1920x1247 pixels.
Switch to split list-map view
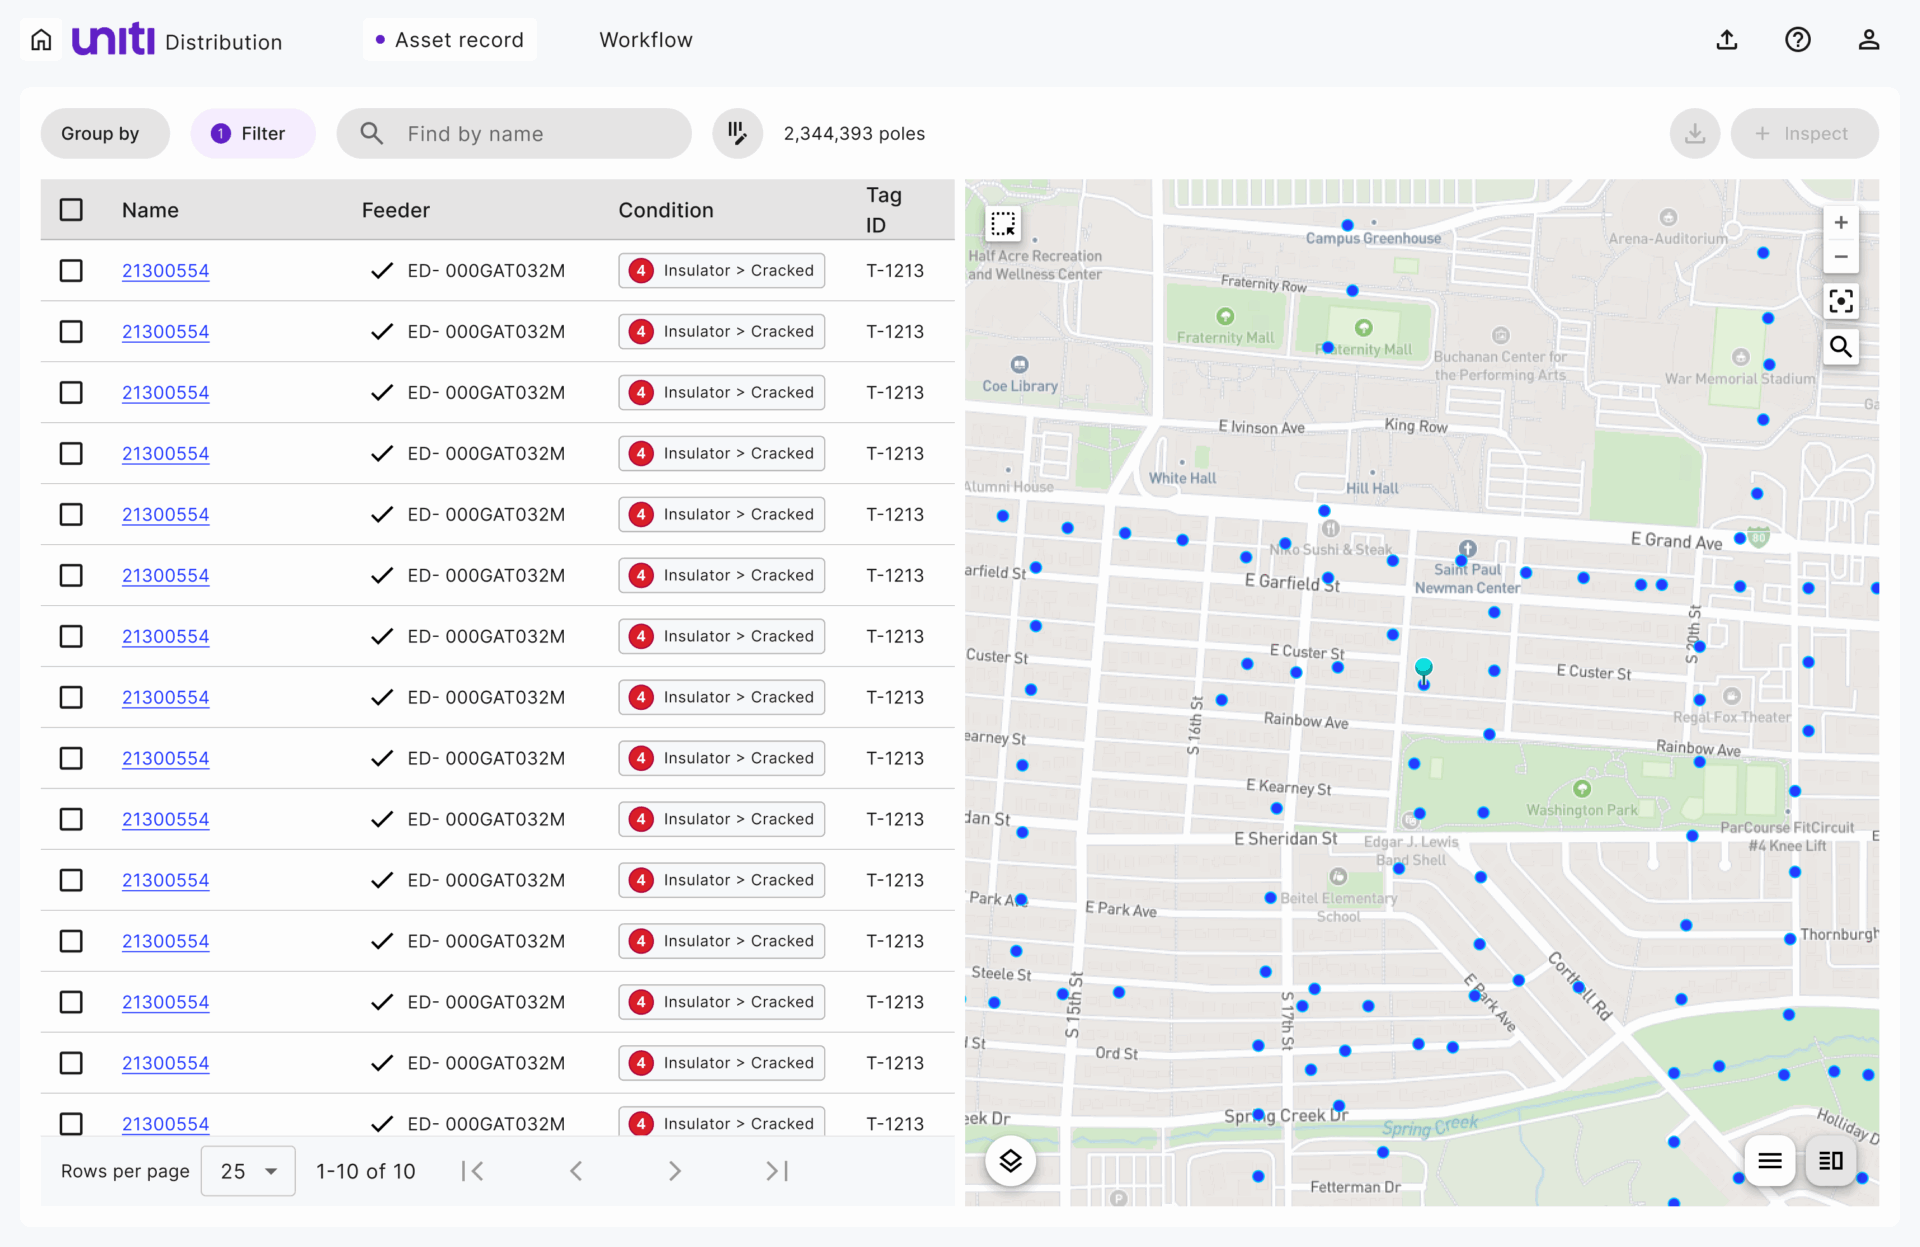point(1831,1161)
